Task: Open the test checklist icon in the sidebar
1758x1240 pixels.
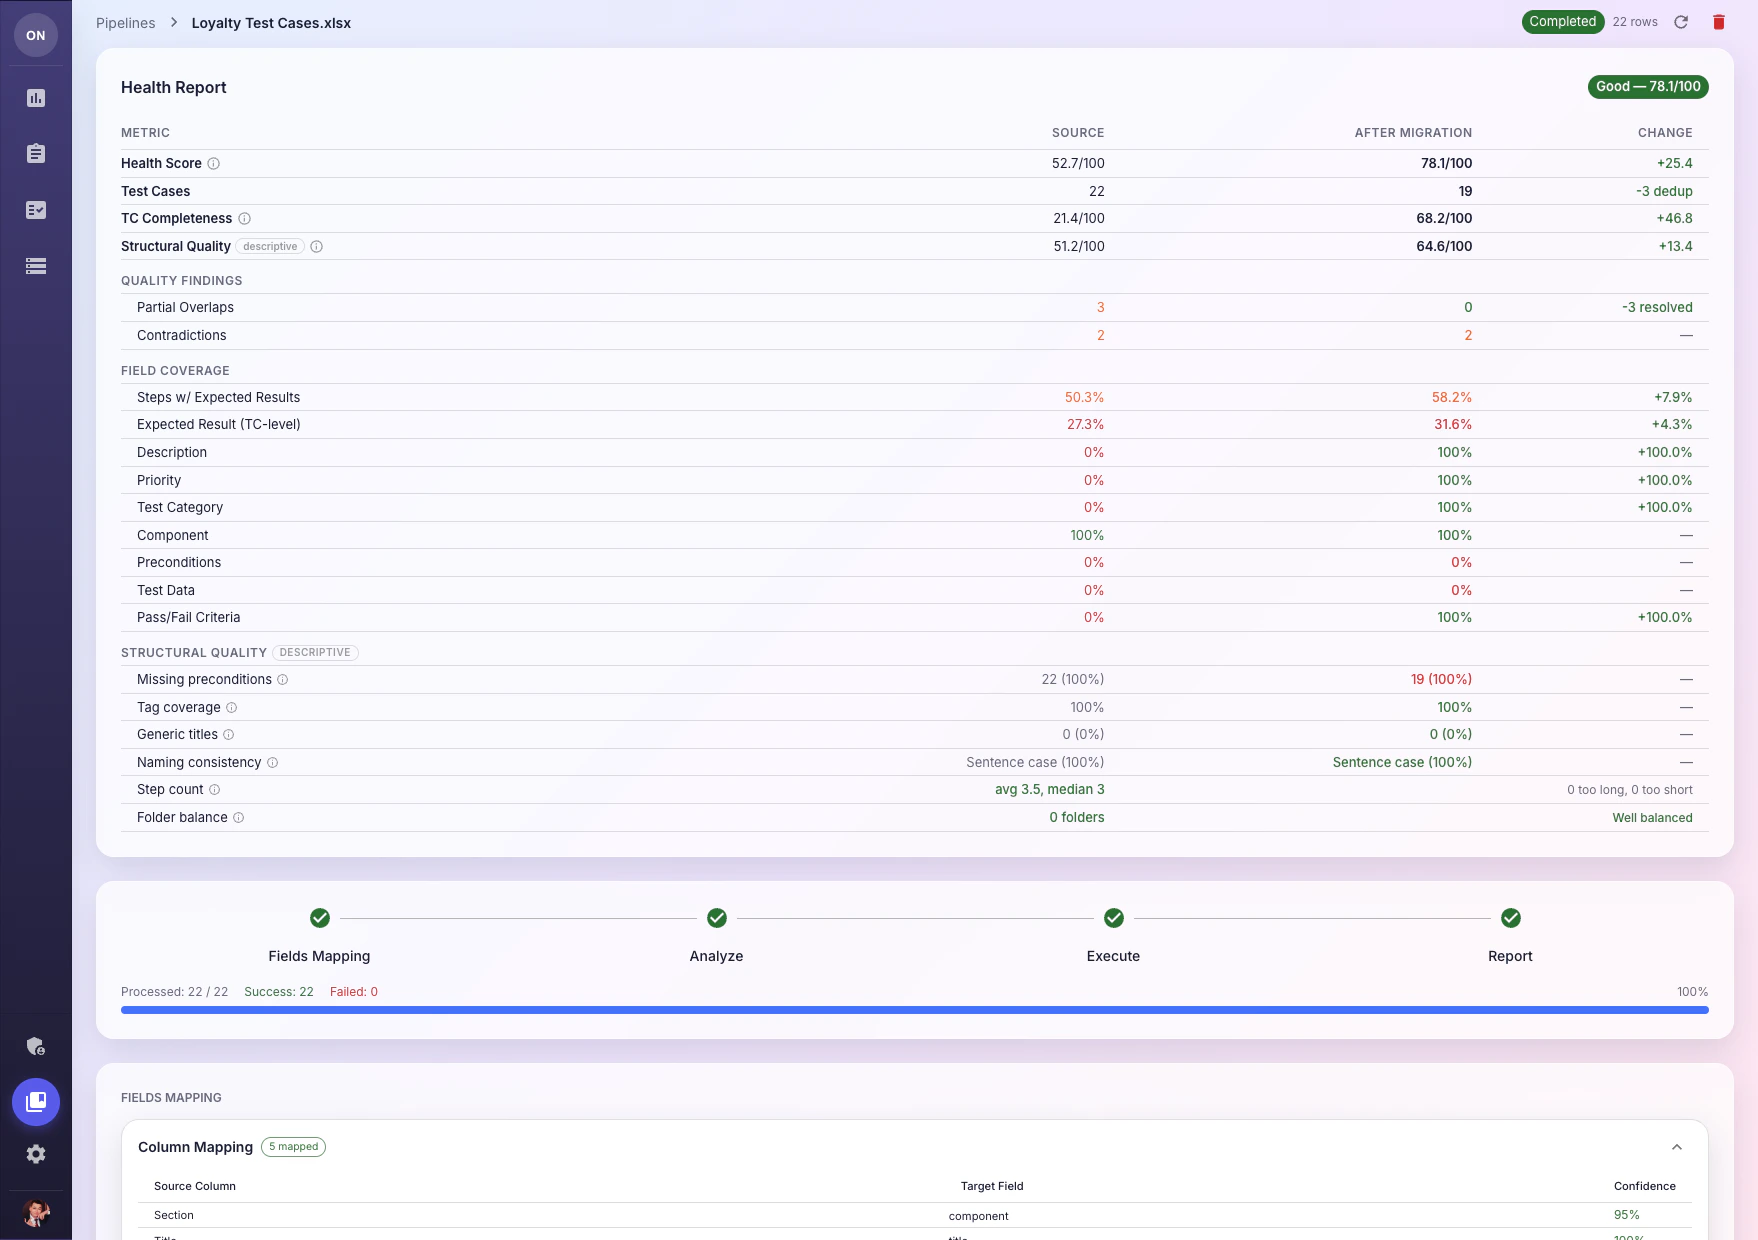Action: pos(36,210)
